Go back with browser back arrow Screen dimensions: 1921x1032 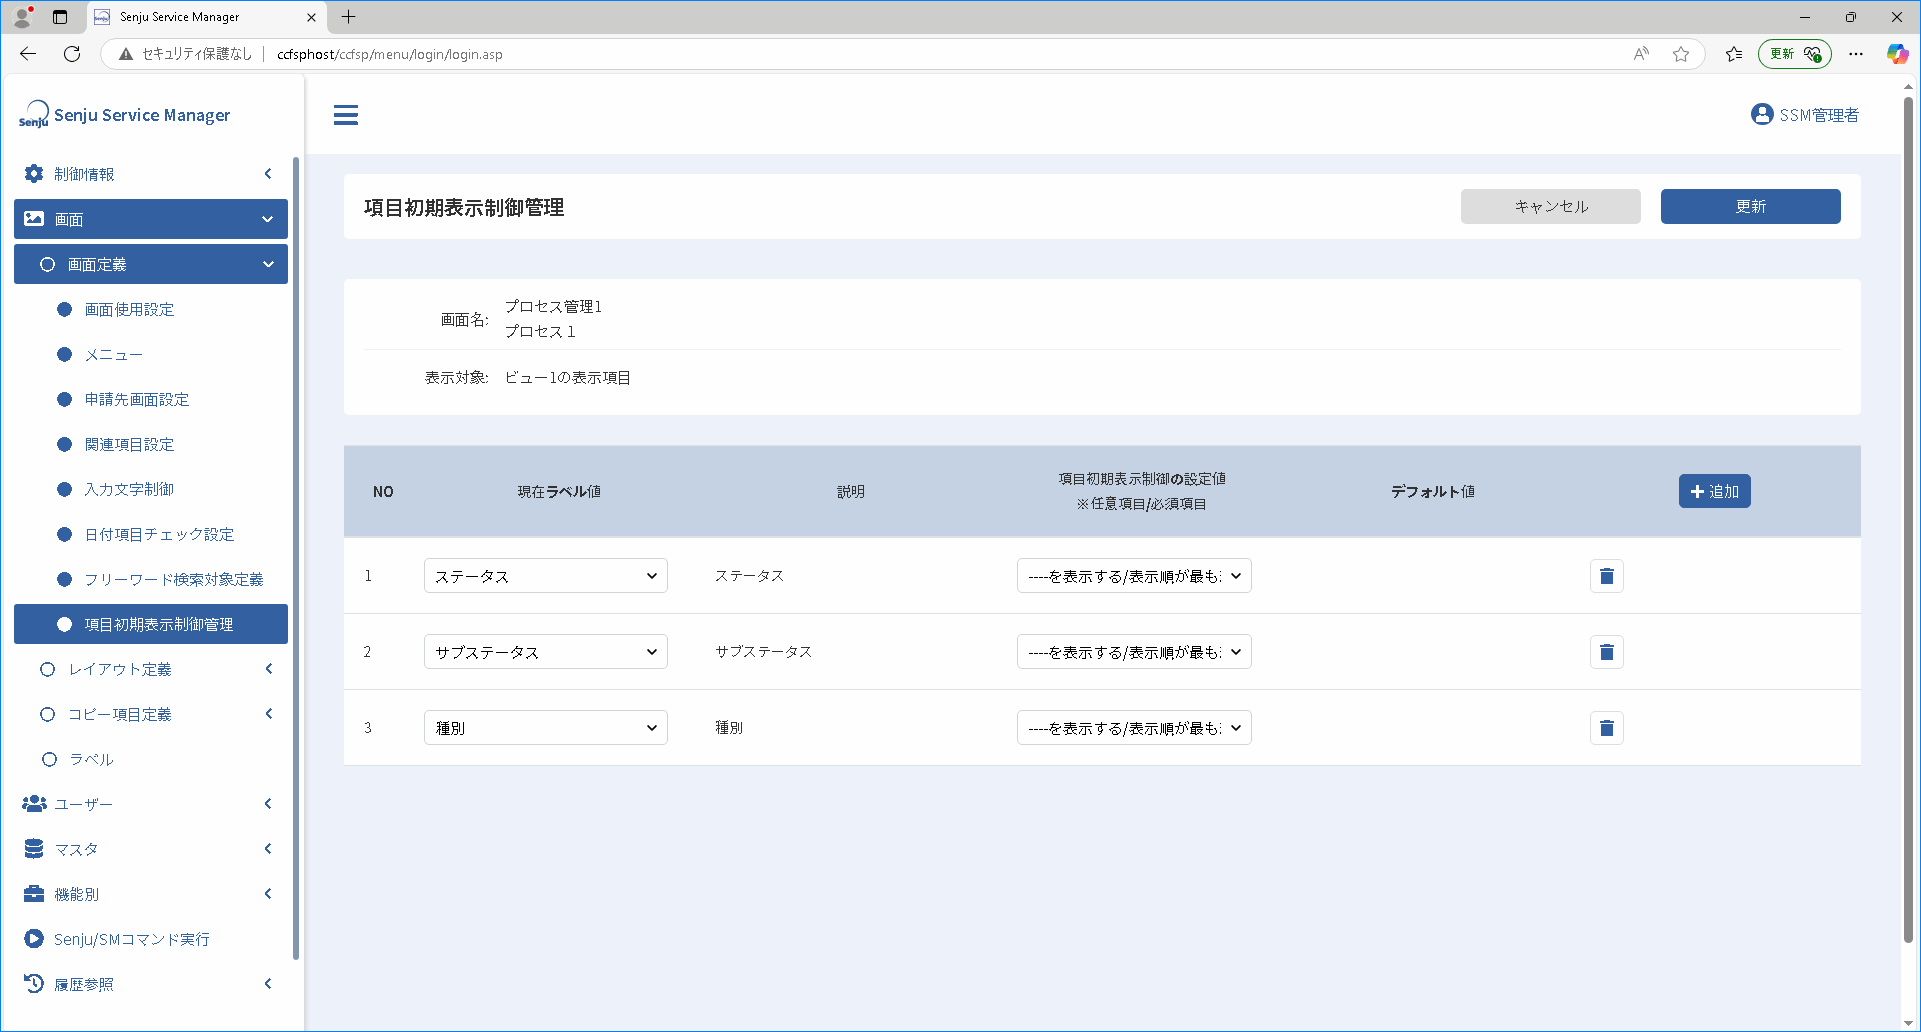click(28, 54)
